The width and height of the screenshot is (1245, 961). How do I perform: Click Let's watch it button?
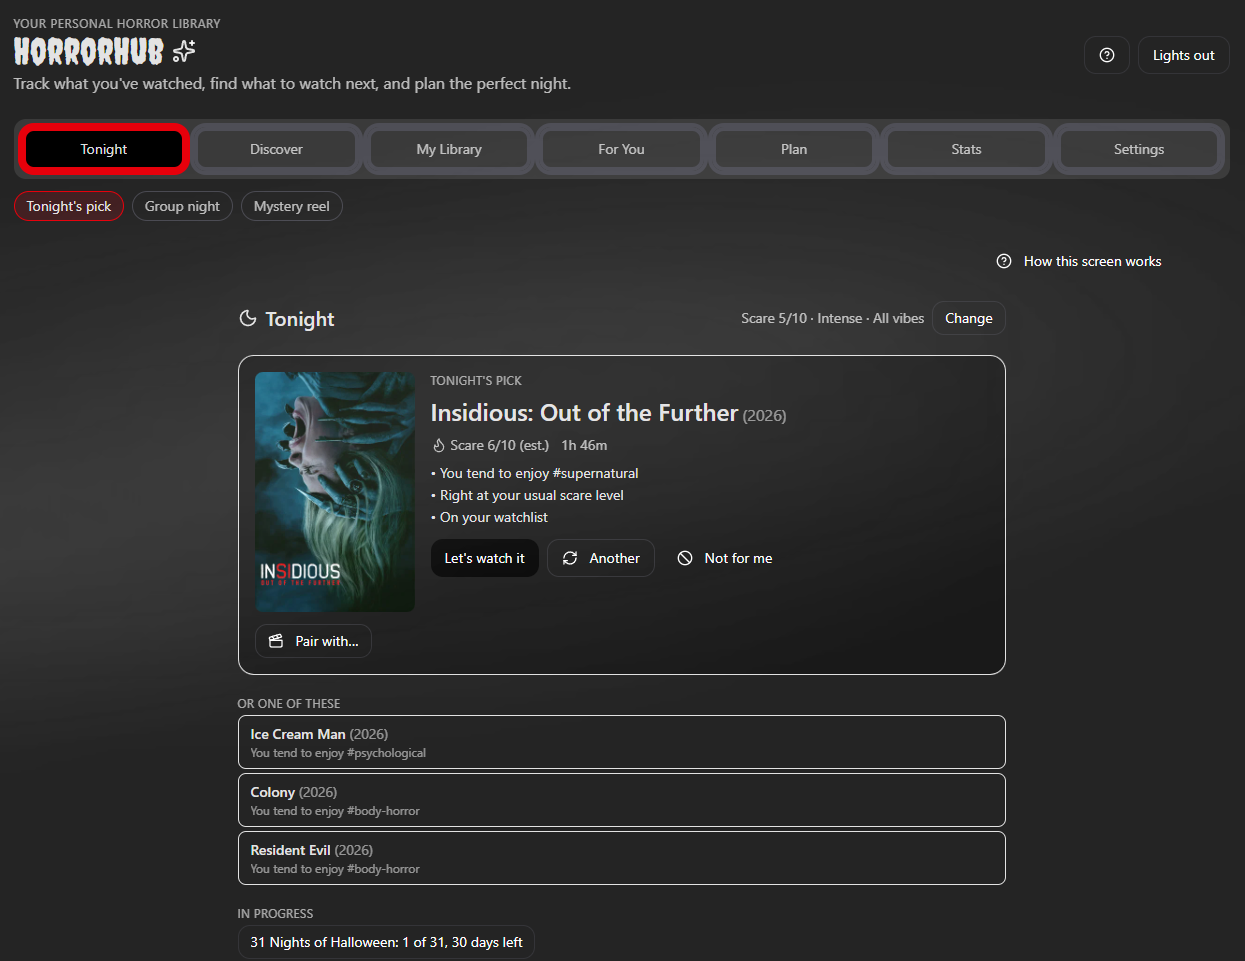(x=485, y=558)
